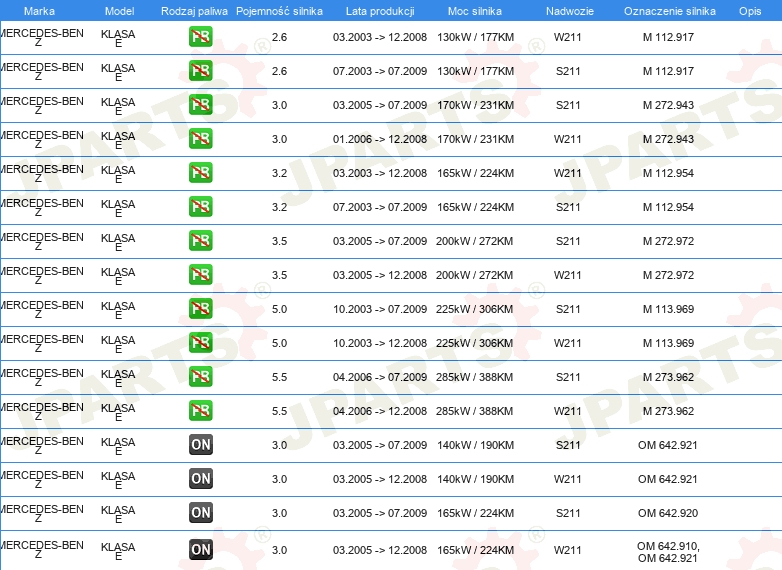
Task: Click the Model column header
Action: point(119,11)
